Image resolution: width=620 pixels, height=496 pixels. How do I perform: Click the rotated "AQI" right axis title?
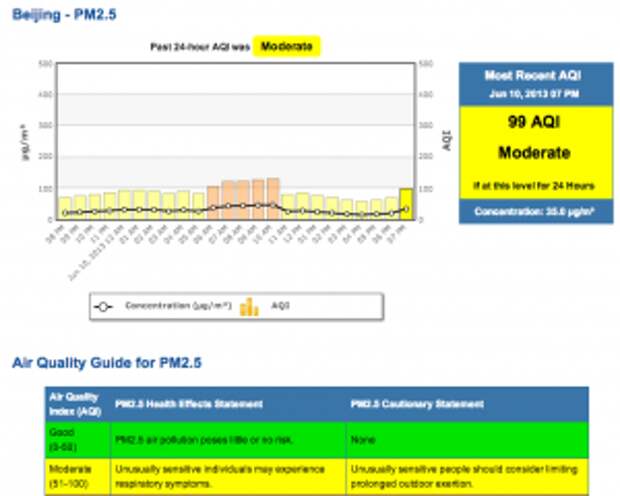pos(446,140)
